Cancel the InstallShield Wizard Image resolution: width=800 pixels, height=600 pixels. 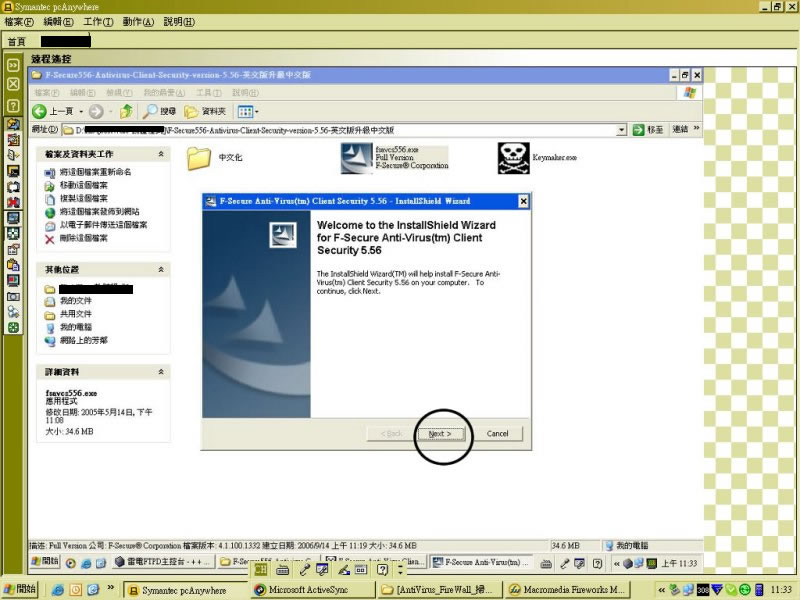(497, 434)
